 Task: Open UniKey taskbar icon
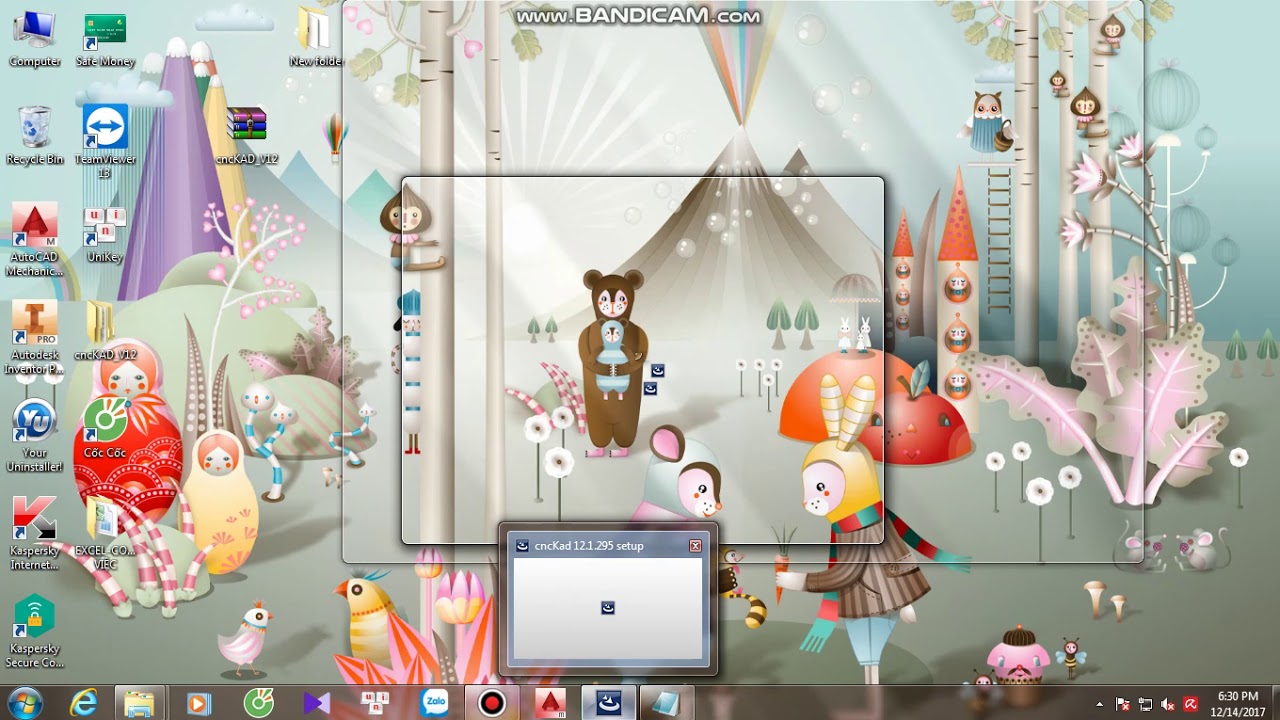click(x=375, y=703)
